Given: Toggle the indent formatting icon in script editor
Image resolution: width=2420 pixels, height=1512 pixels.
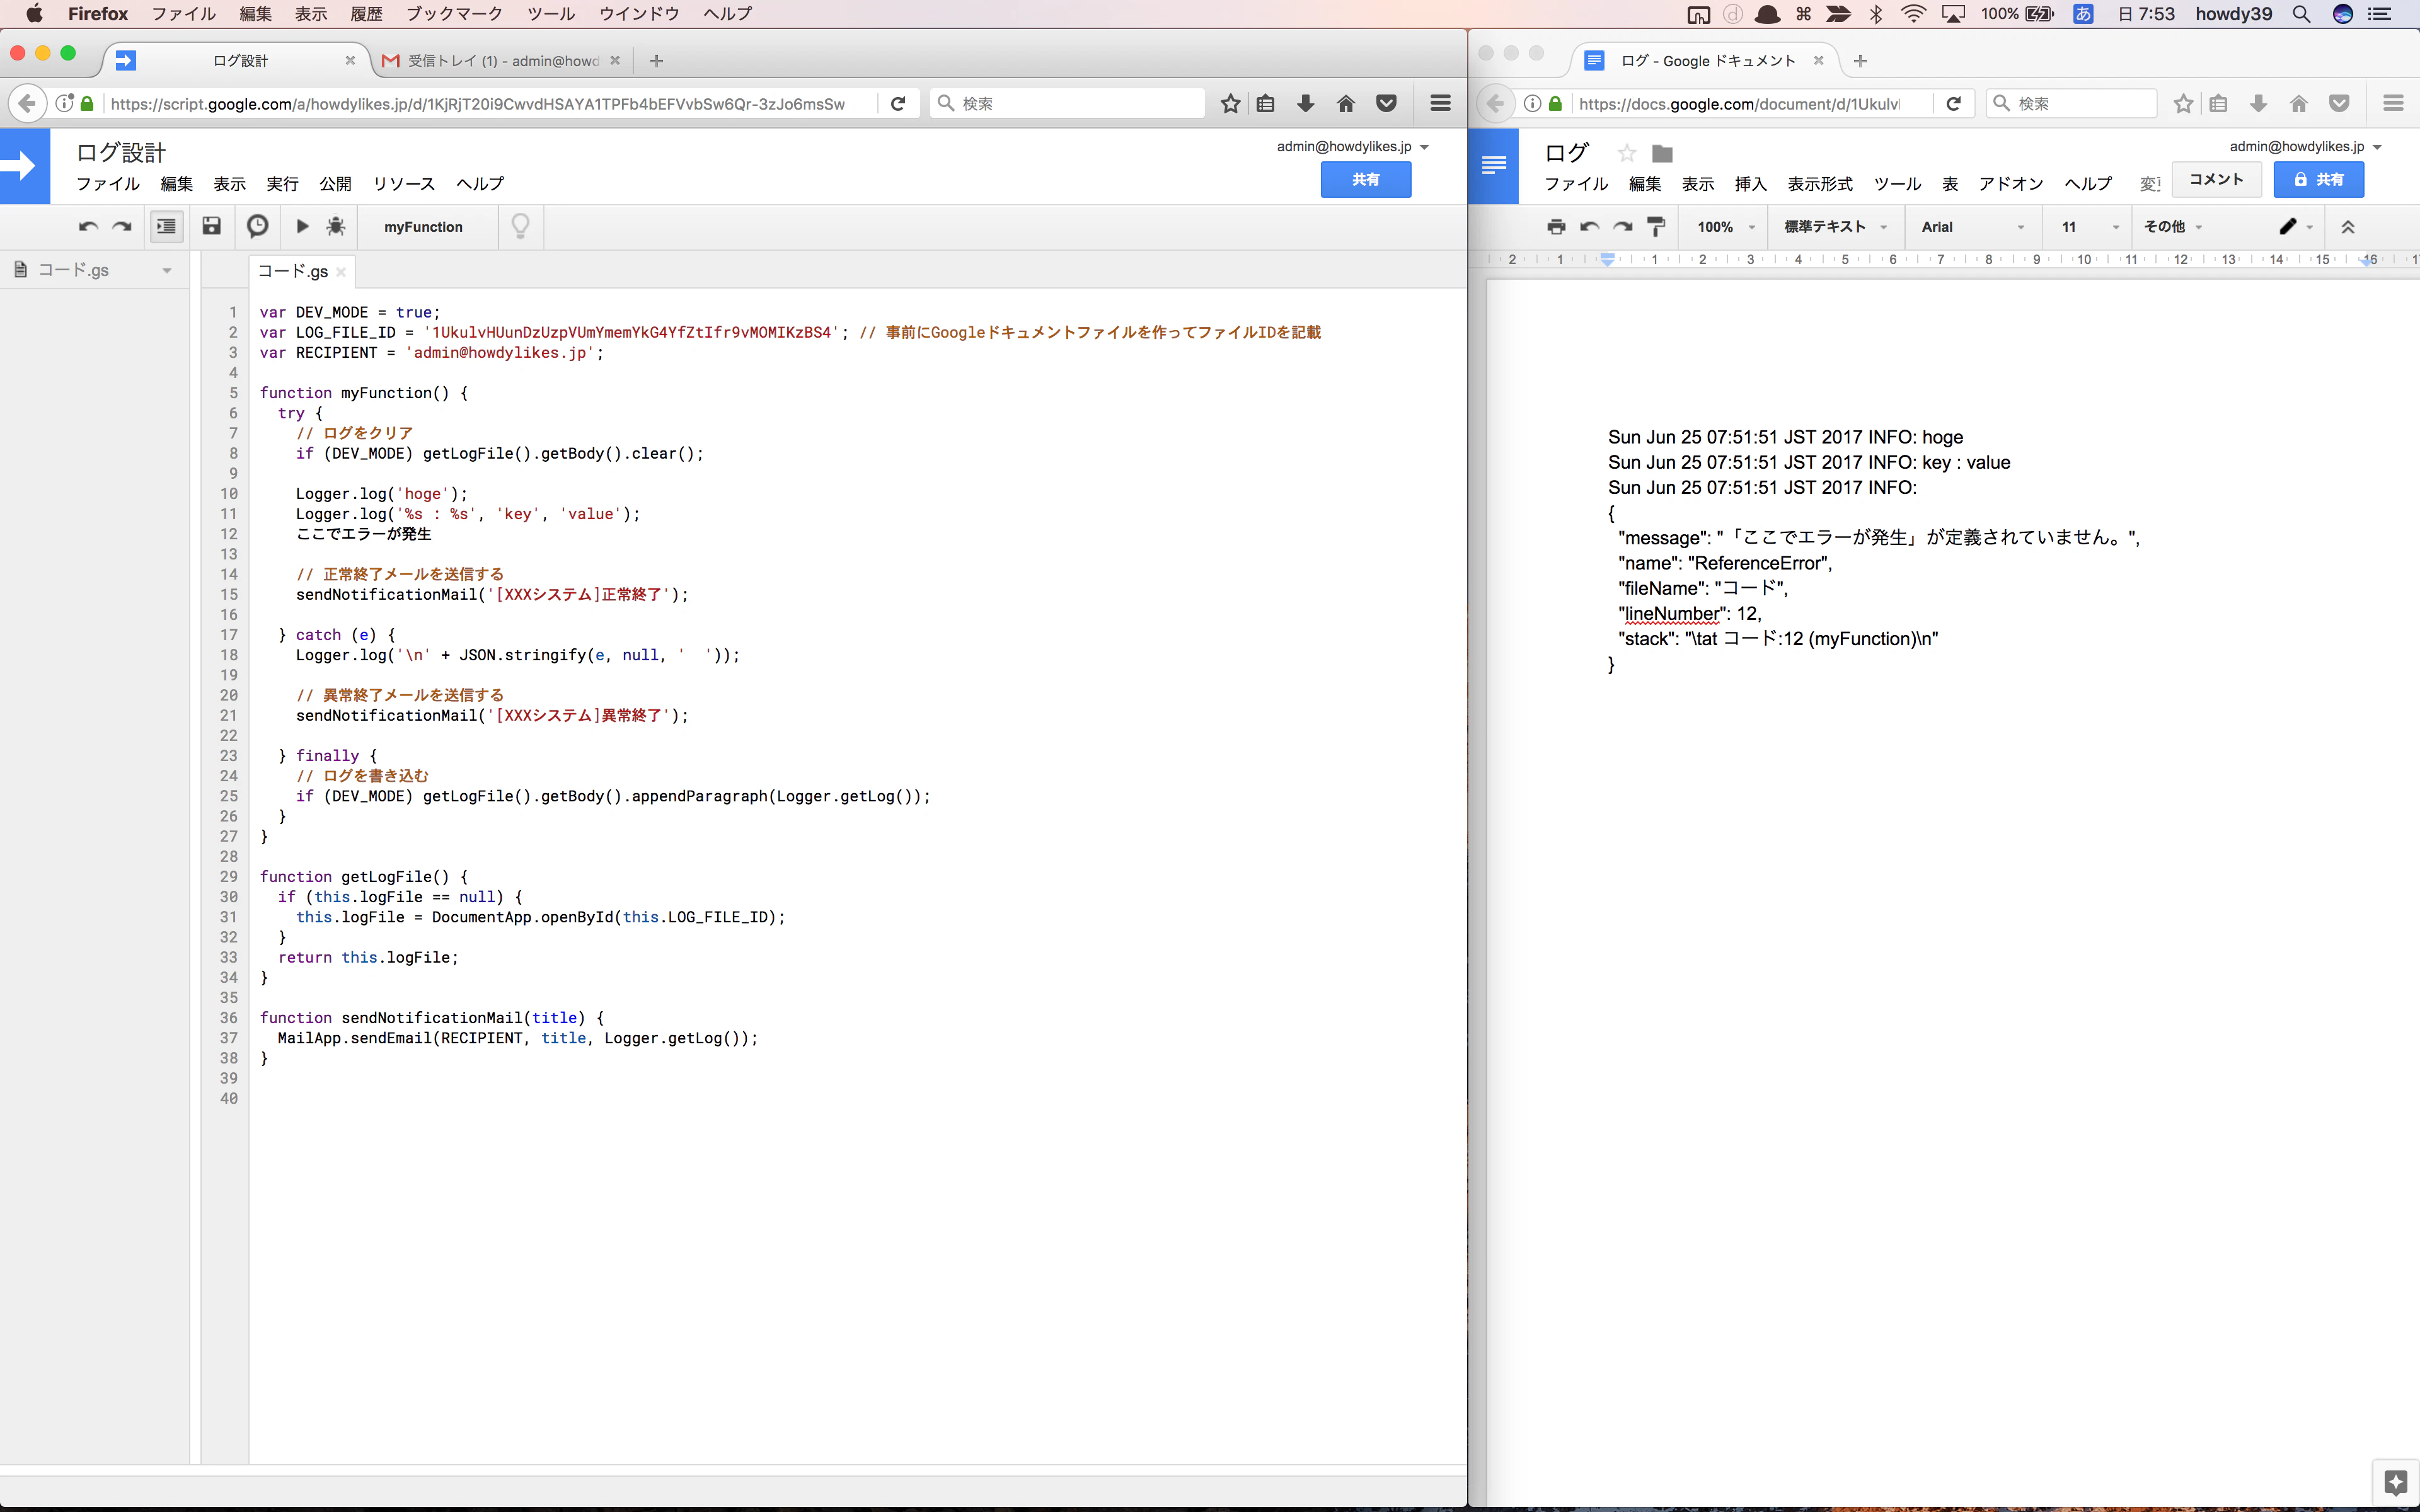Looking at the screenshot, I should tap(166, 227).
